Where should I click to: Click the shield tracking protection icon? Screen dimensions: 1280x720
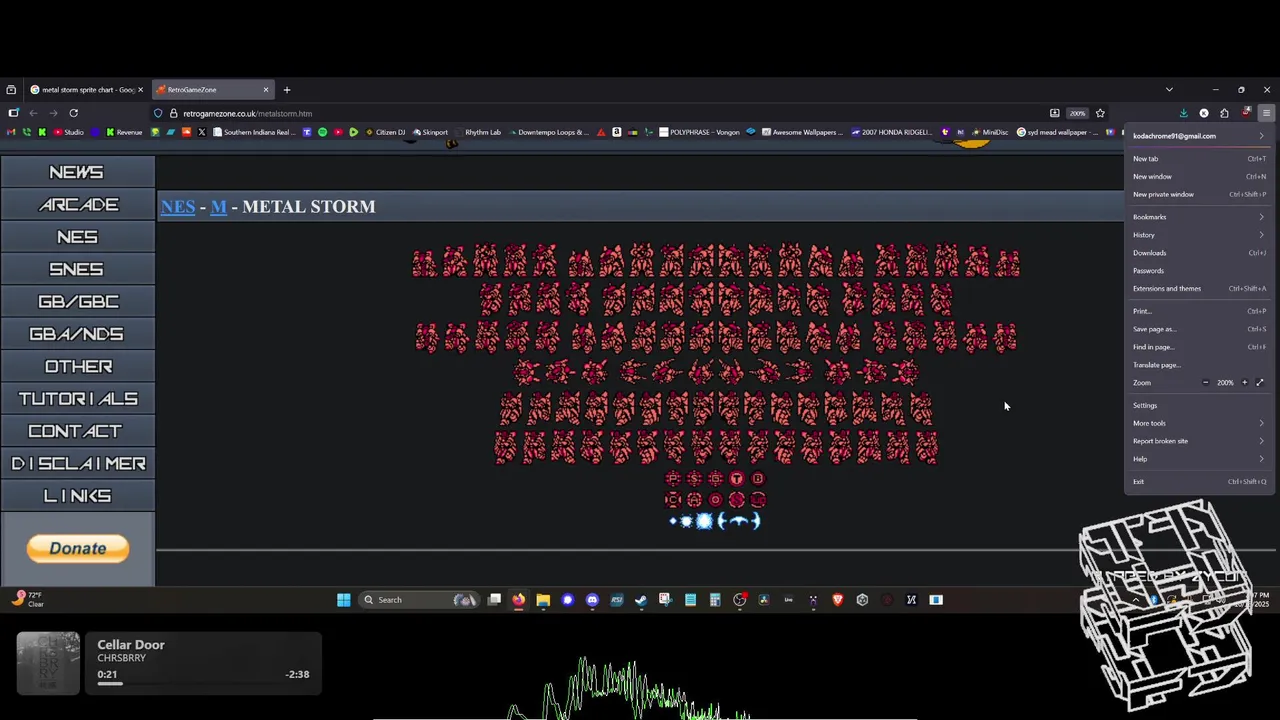[x=158, y=113]
